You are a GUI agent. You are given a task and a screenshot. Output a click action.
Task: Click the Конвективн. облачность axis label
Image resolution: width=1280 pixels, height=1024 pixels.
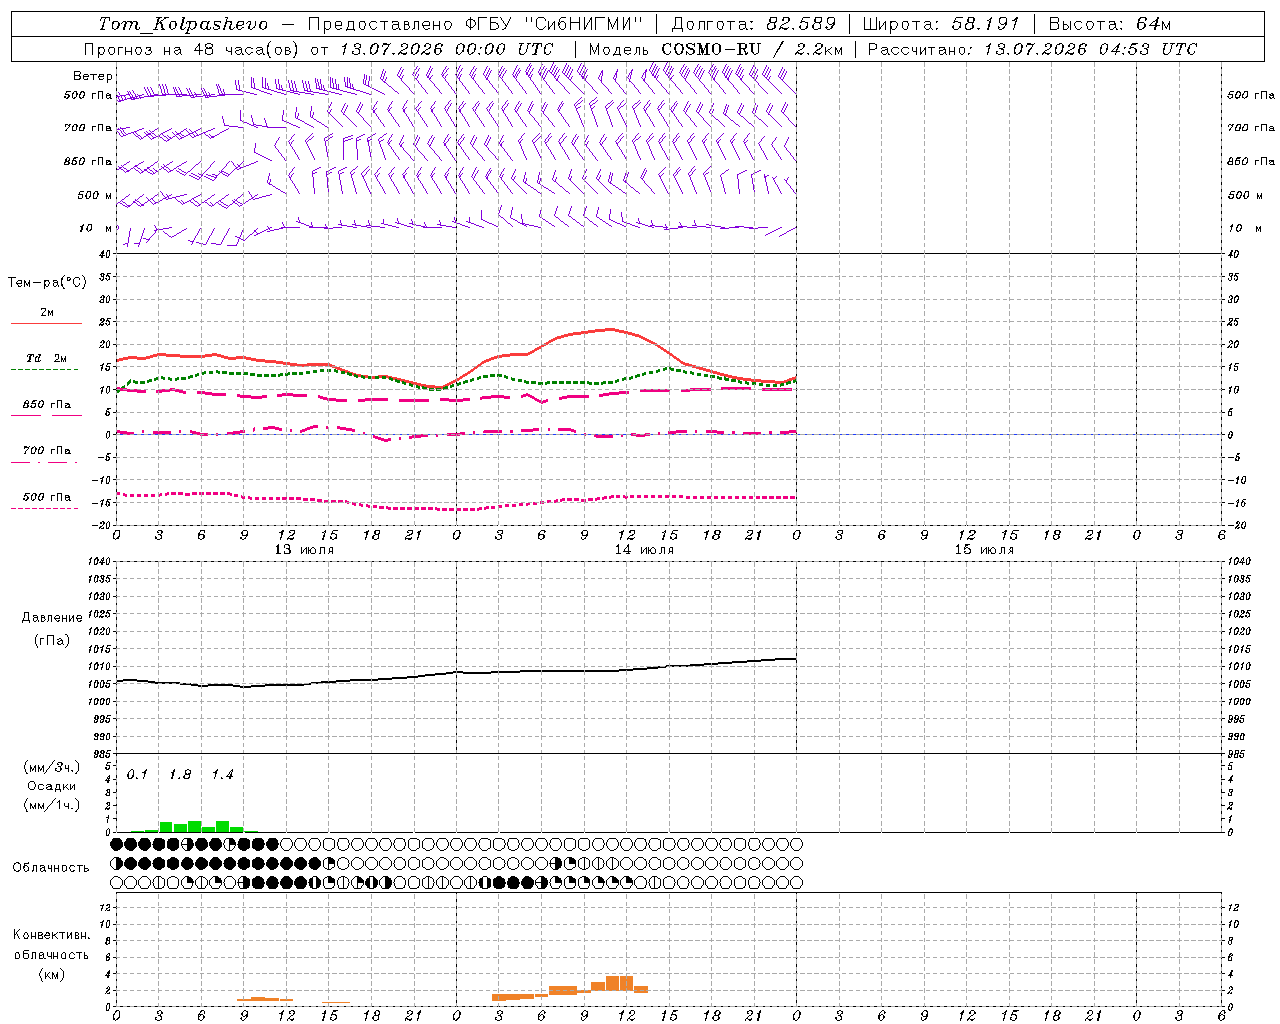(x=51, y=954)
